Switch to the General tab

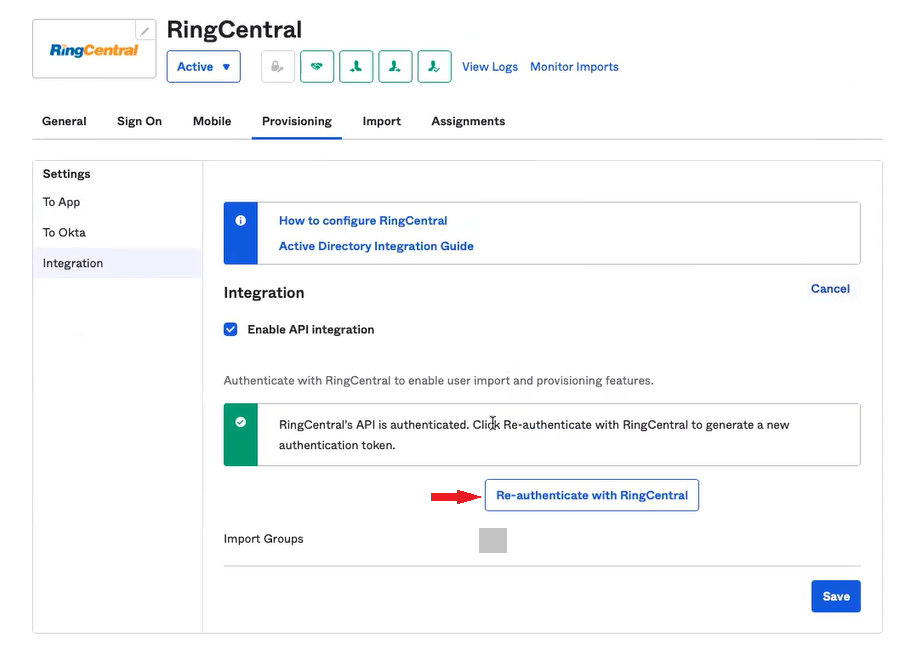(64, 121)
